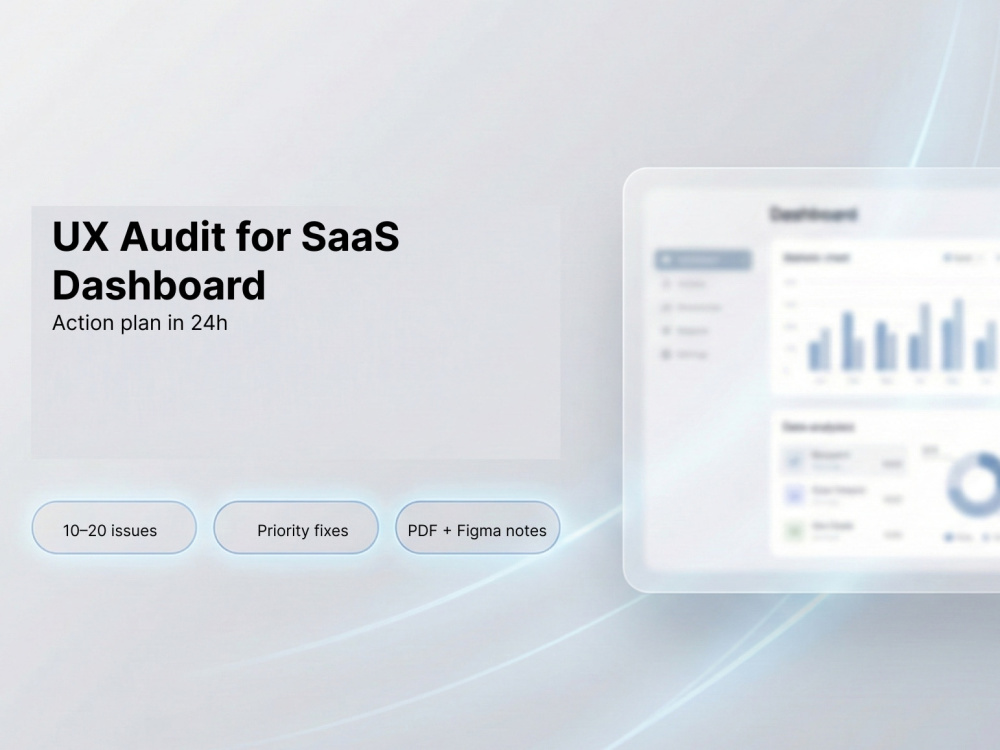Select the "Priority fixes" pill button
The width and height of the screenshot is (1000, 750).
tap(296, 527)
